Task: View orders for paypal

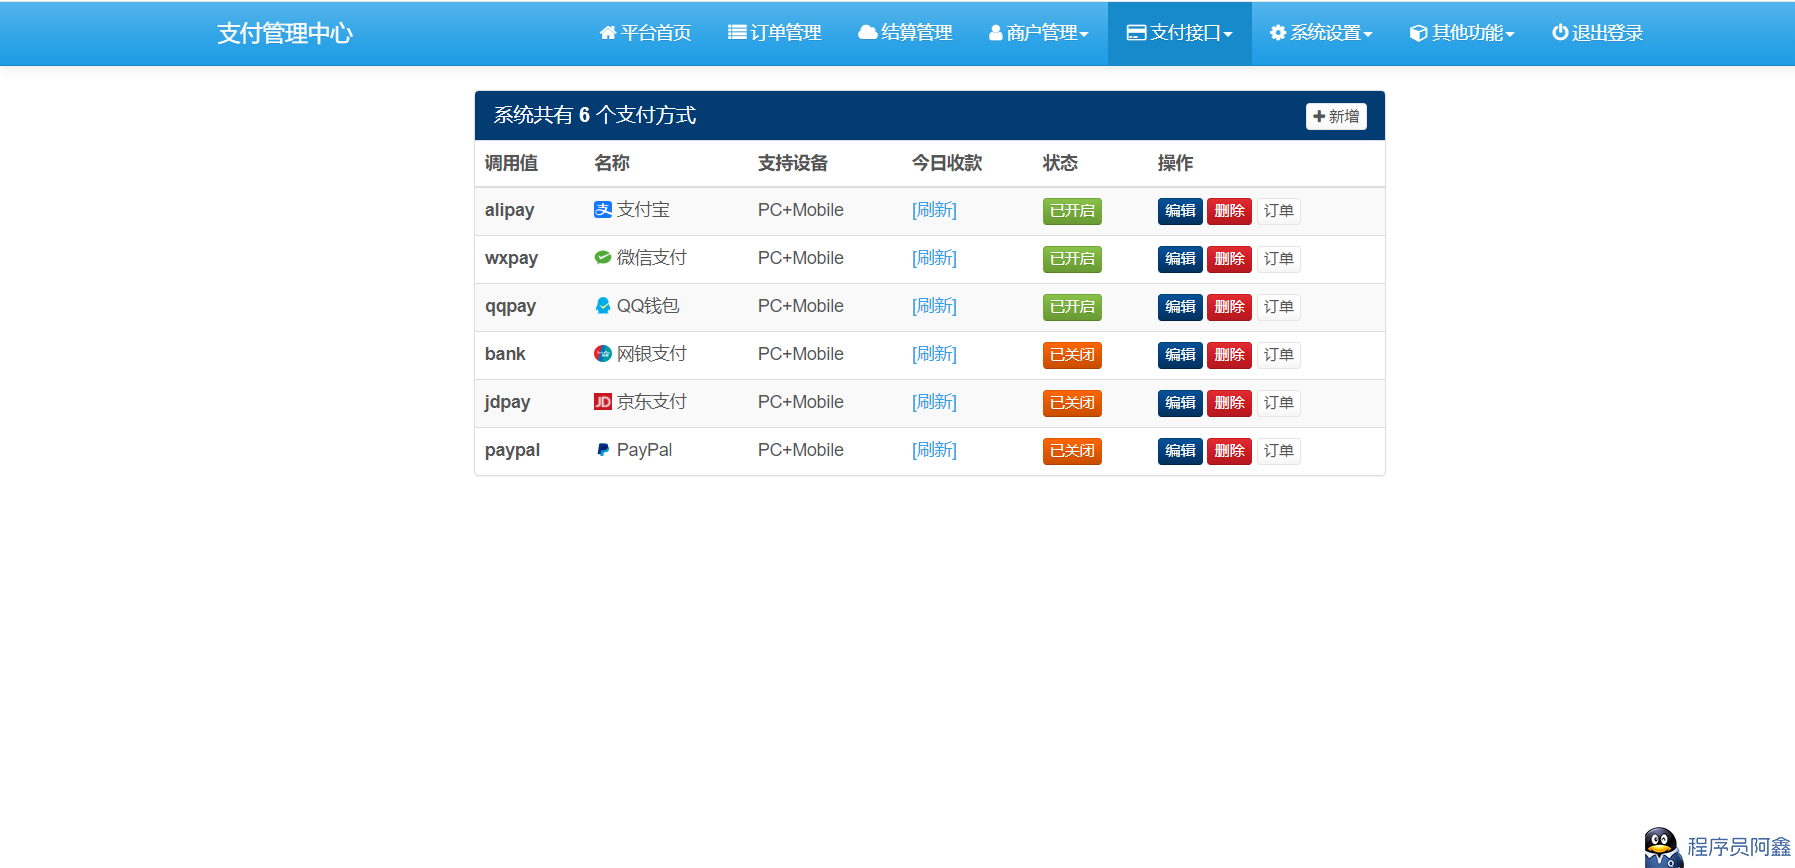Action: (x=1278, y=451)
